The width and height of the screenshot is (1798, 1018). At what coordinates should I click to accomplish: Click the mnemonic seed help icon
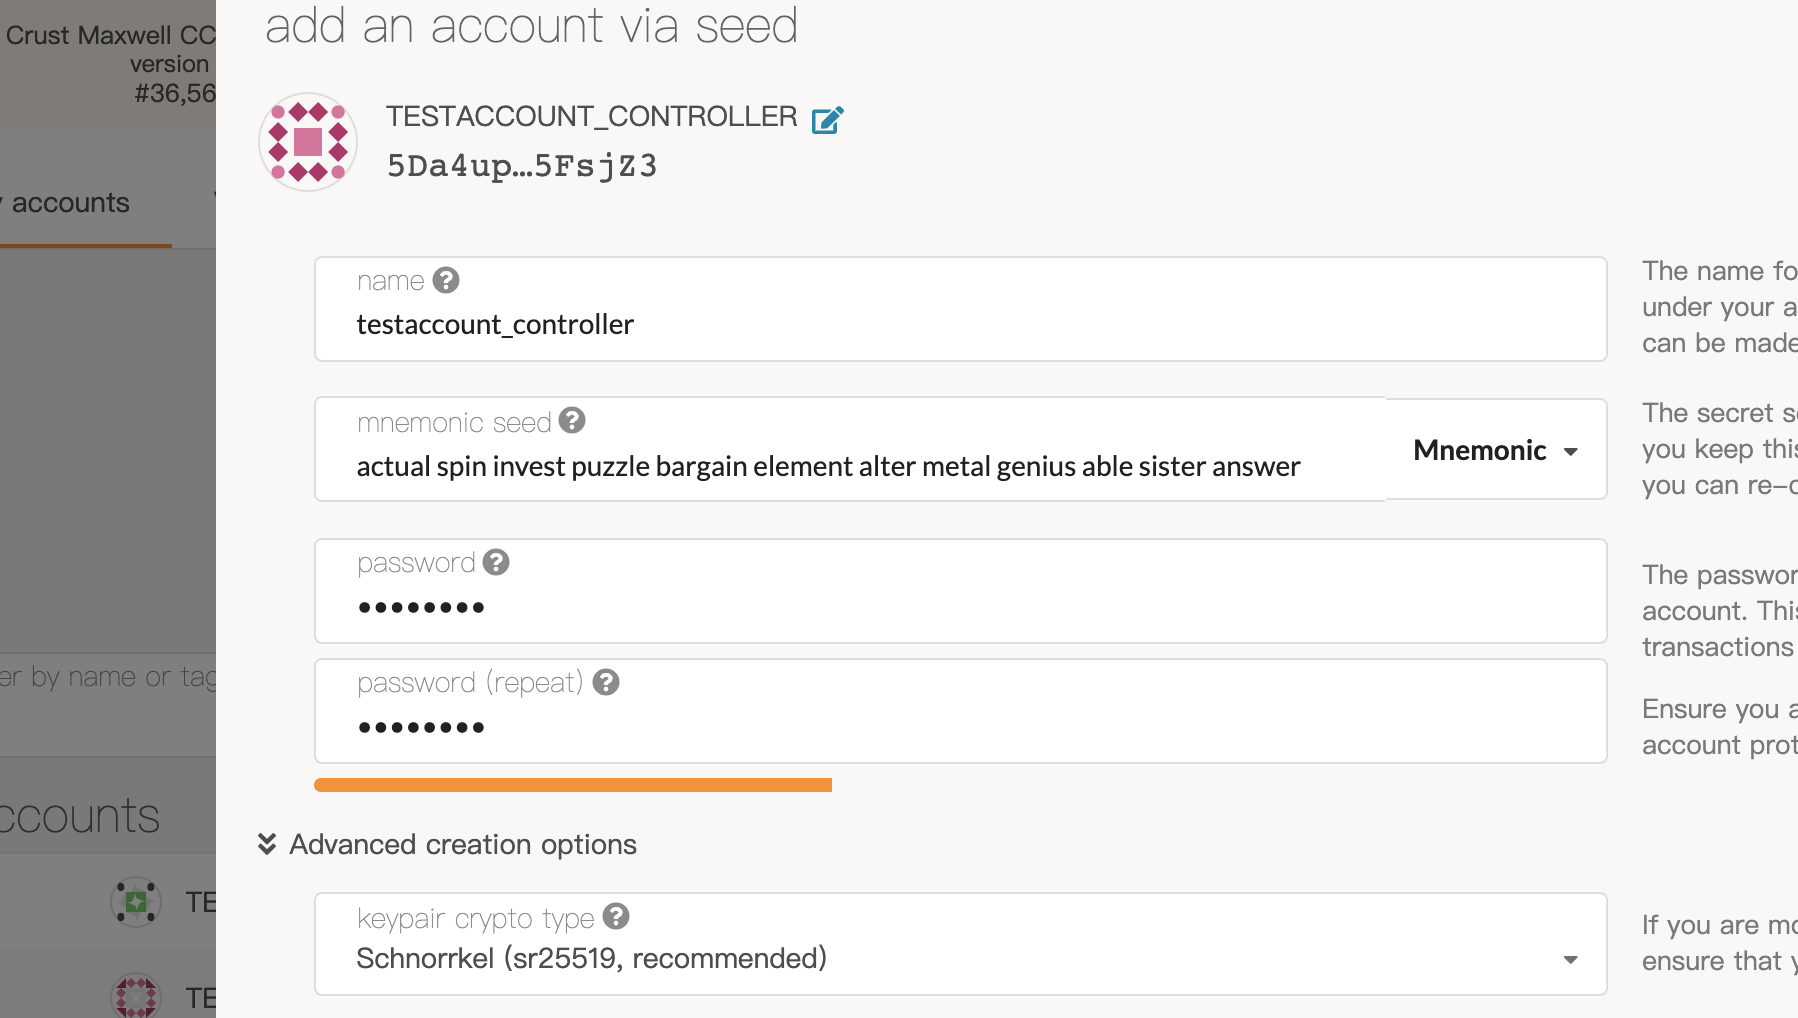572,421
